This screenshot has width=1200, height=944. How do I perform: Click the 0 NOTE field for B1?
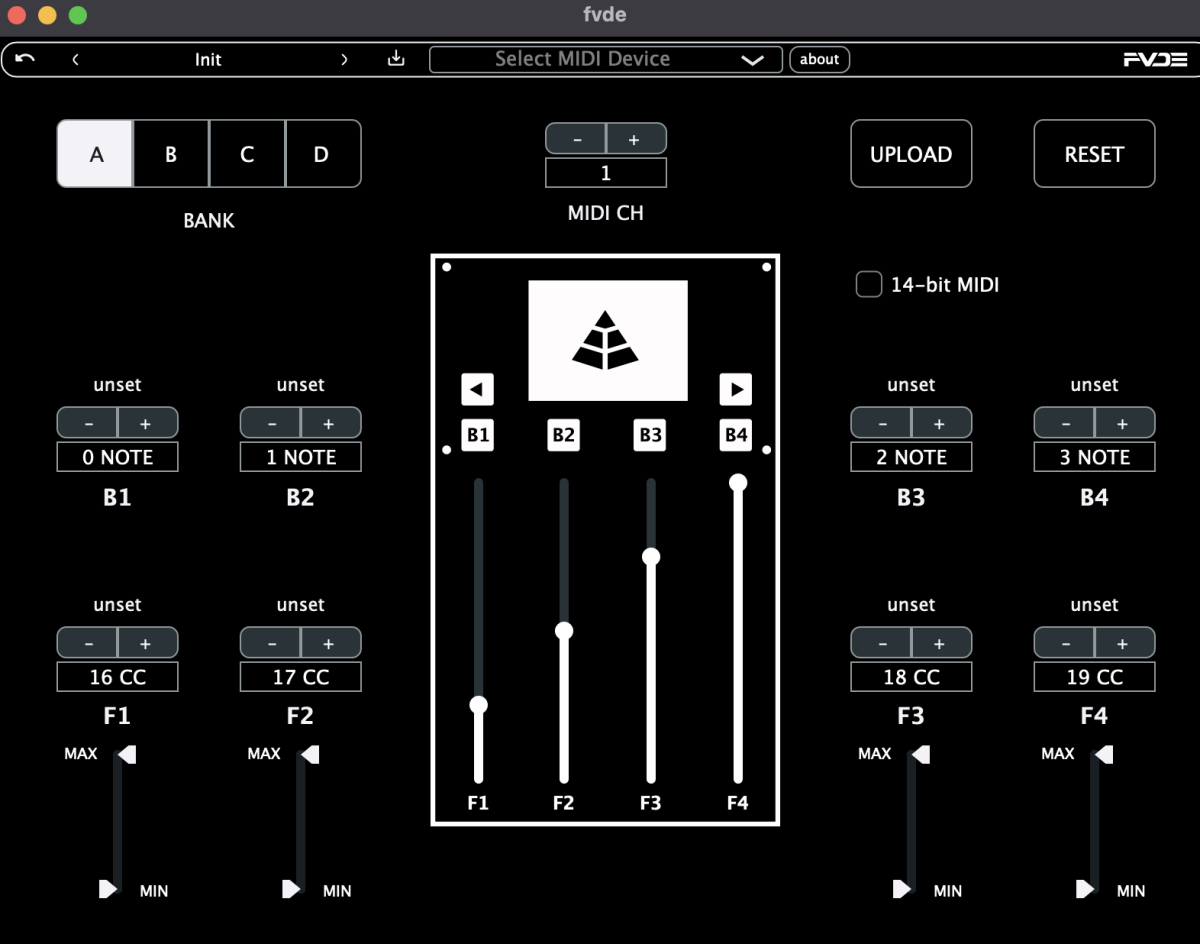117,457
